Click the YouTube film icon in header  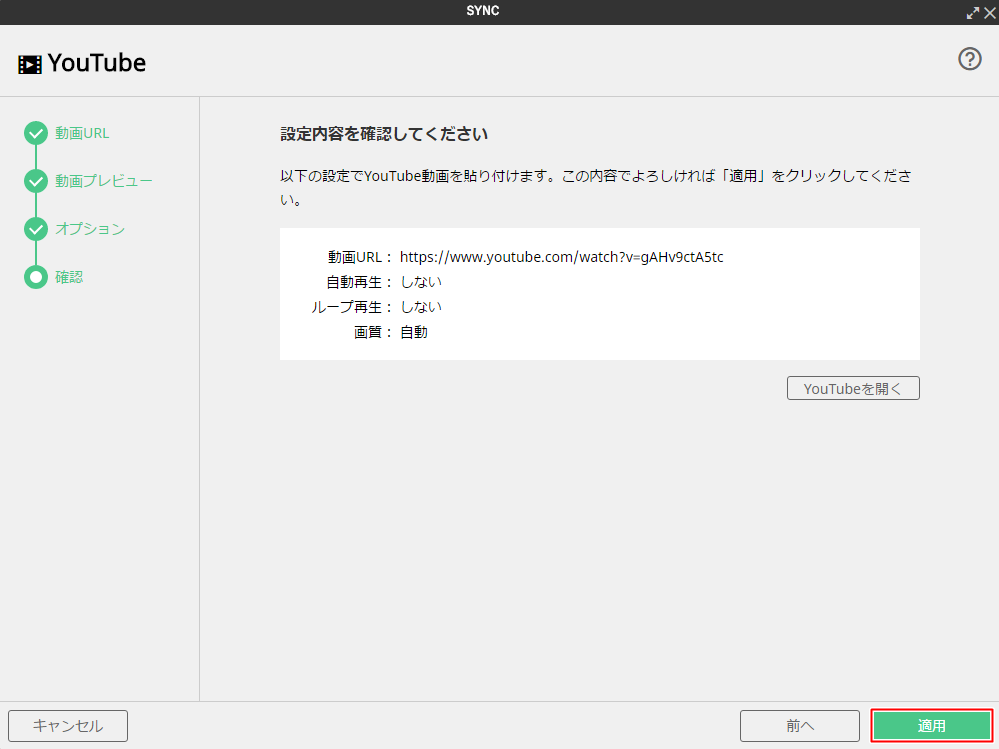(29, 64)
